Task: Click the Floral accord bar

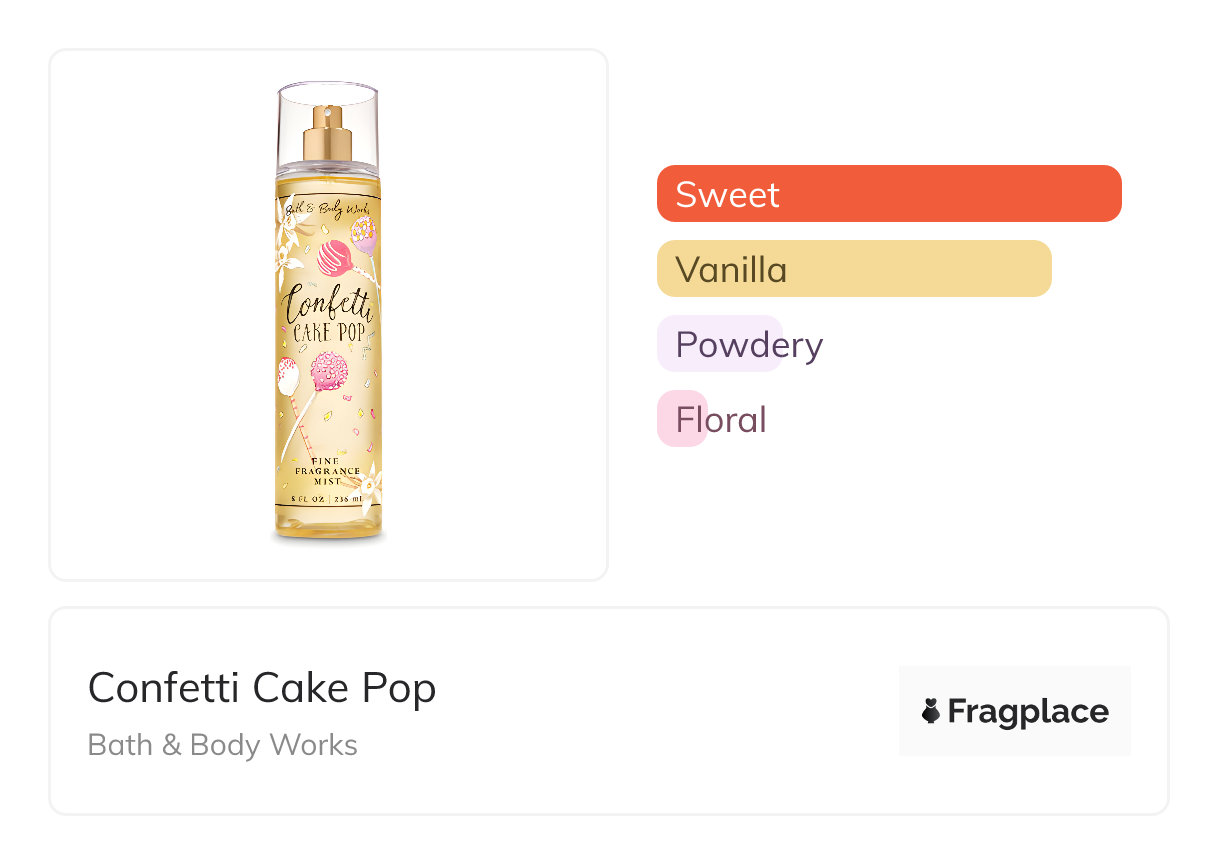Action: tap(683, 419)
